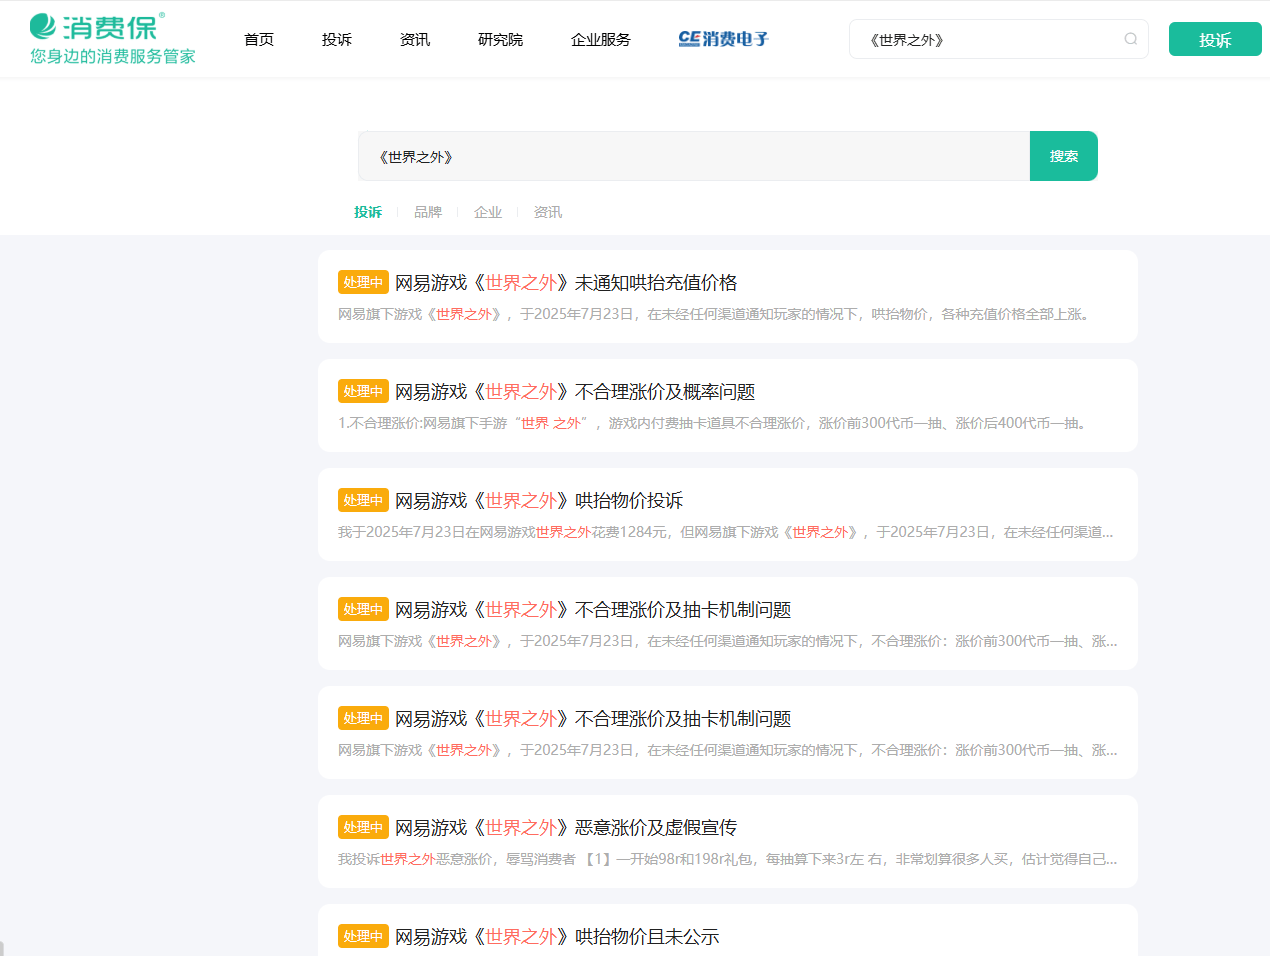Image resolution: width=1270 pixels, height=956 pixels.
Task: Select the 投诉 search filter tab
Action: (368, 212)
